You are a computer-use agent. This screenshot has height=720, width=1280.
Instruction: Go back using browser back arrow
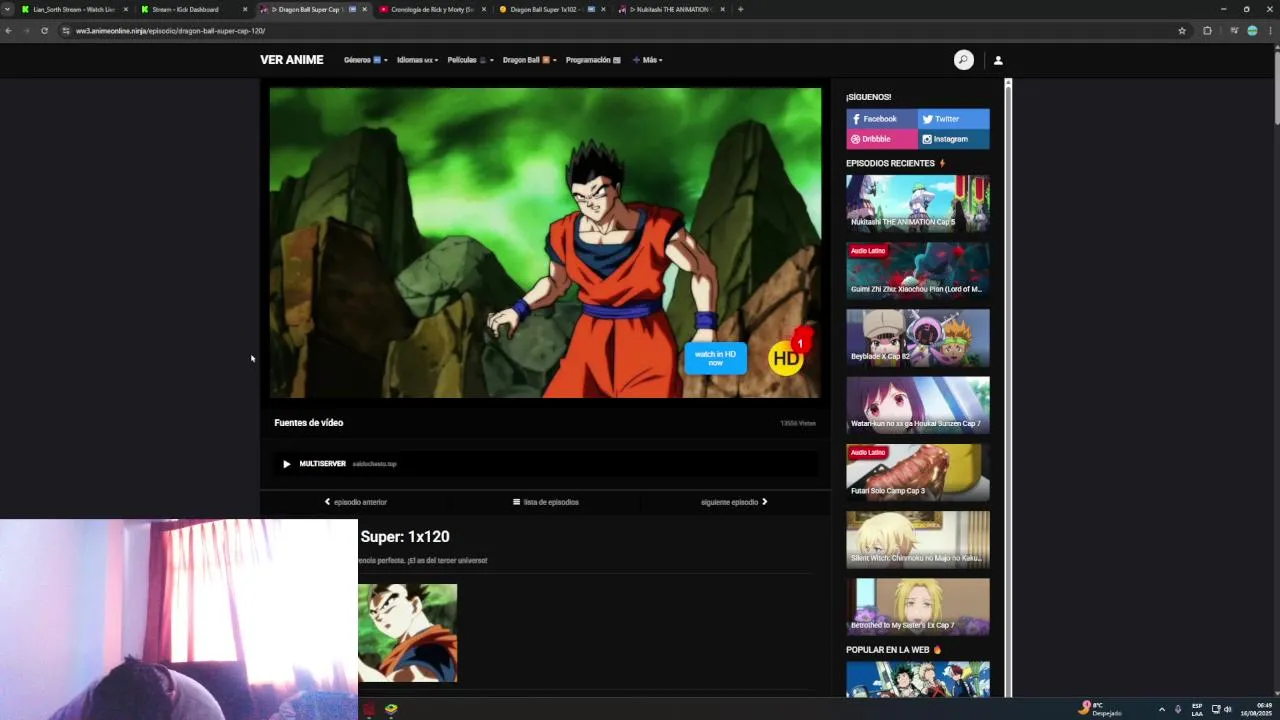coord(8,31)
